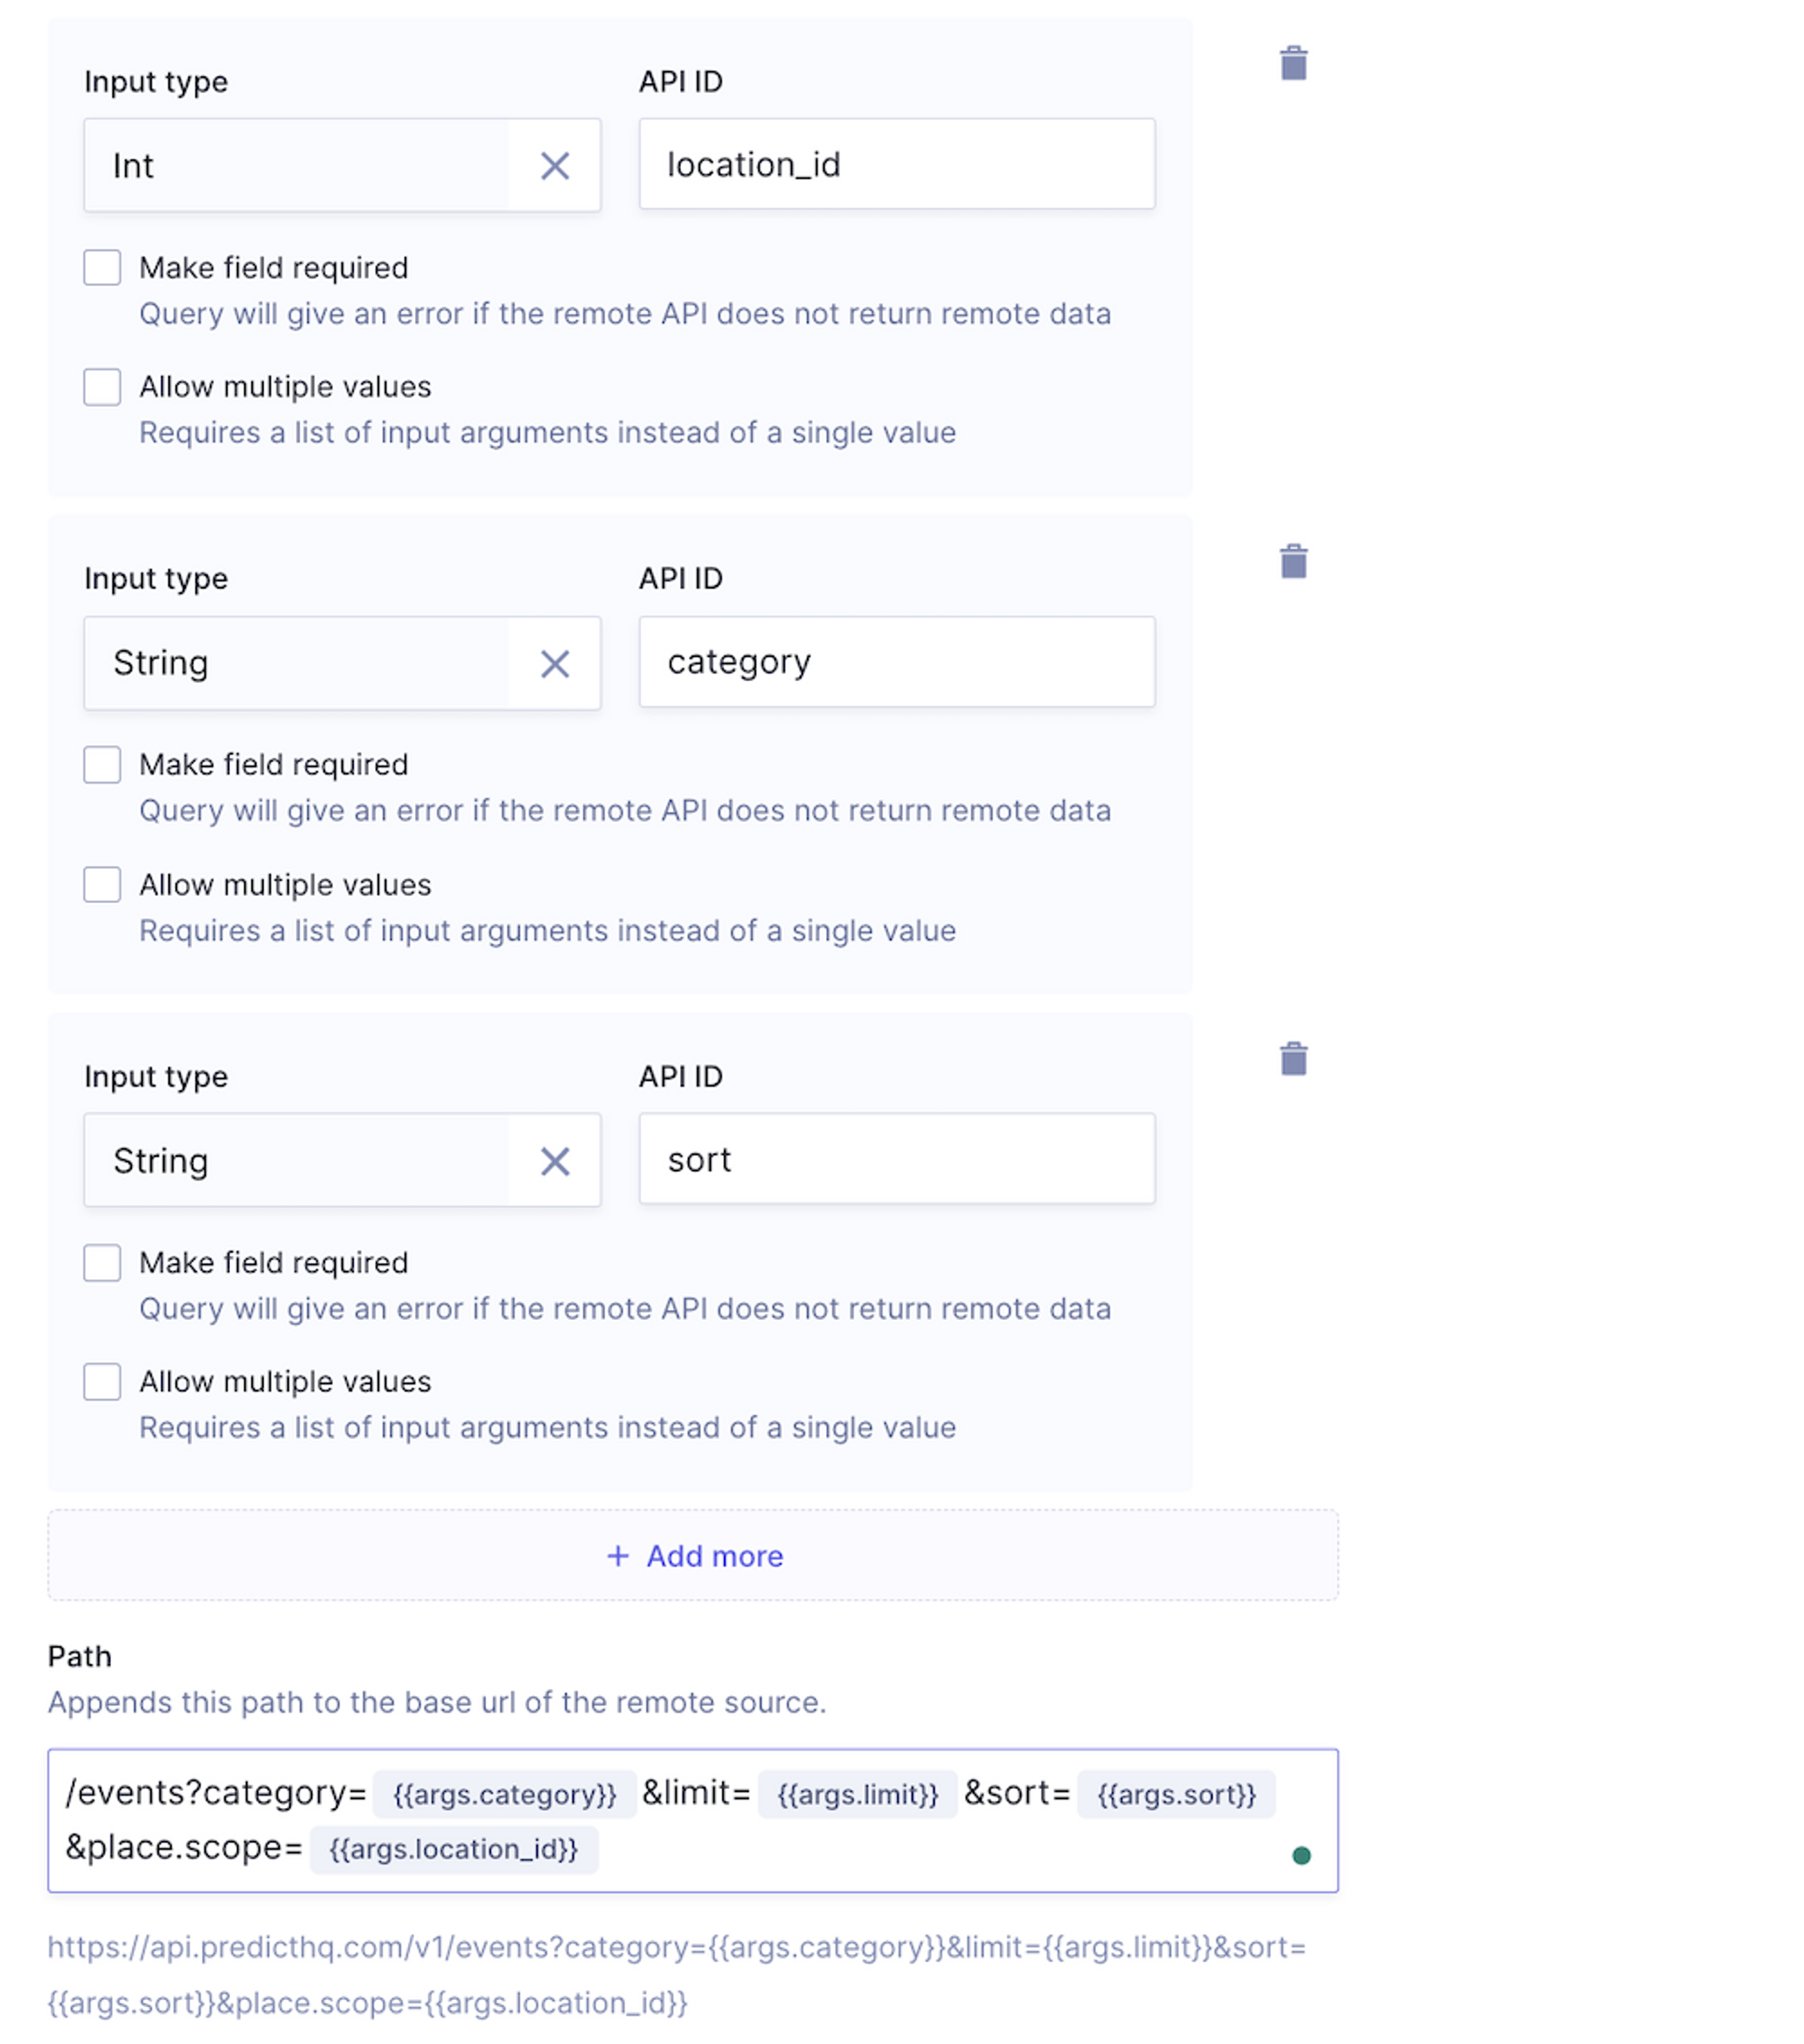Open the Input type selector for sort
Viewport: 1804px width, 2044px height.
click(x=300, y=1161)
